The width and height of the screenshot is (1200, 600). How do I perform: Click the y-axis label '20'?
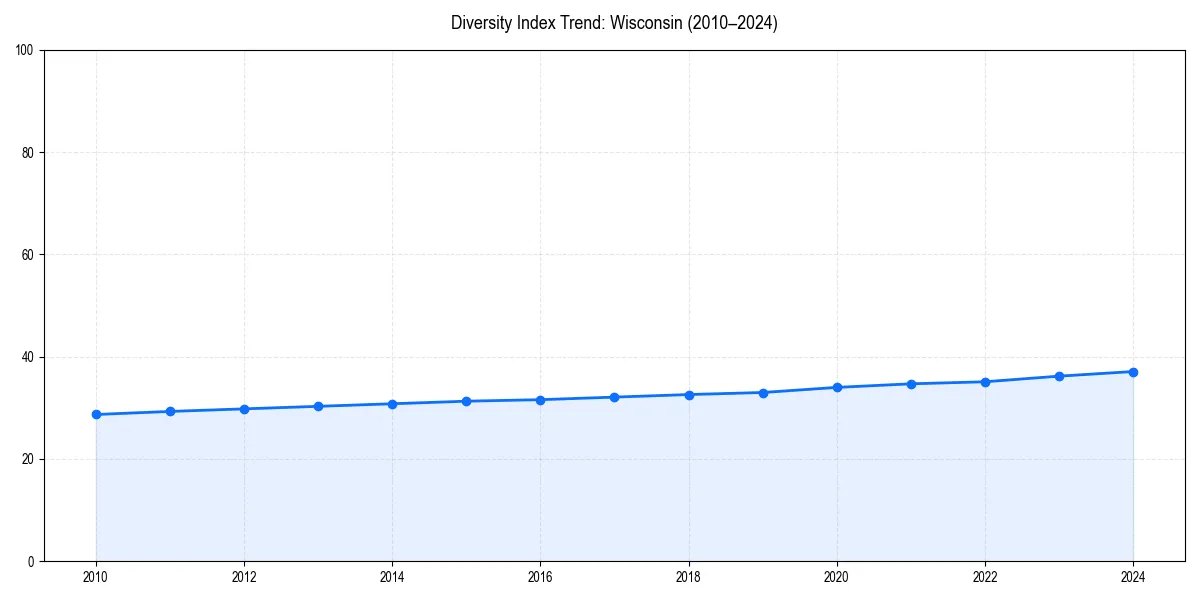tap(29, 459)
